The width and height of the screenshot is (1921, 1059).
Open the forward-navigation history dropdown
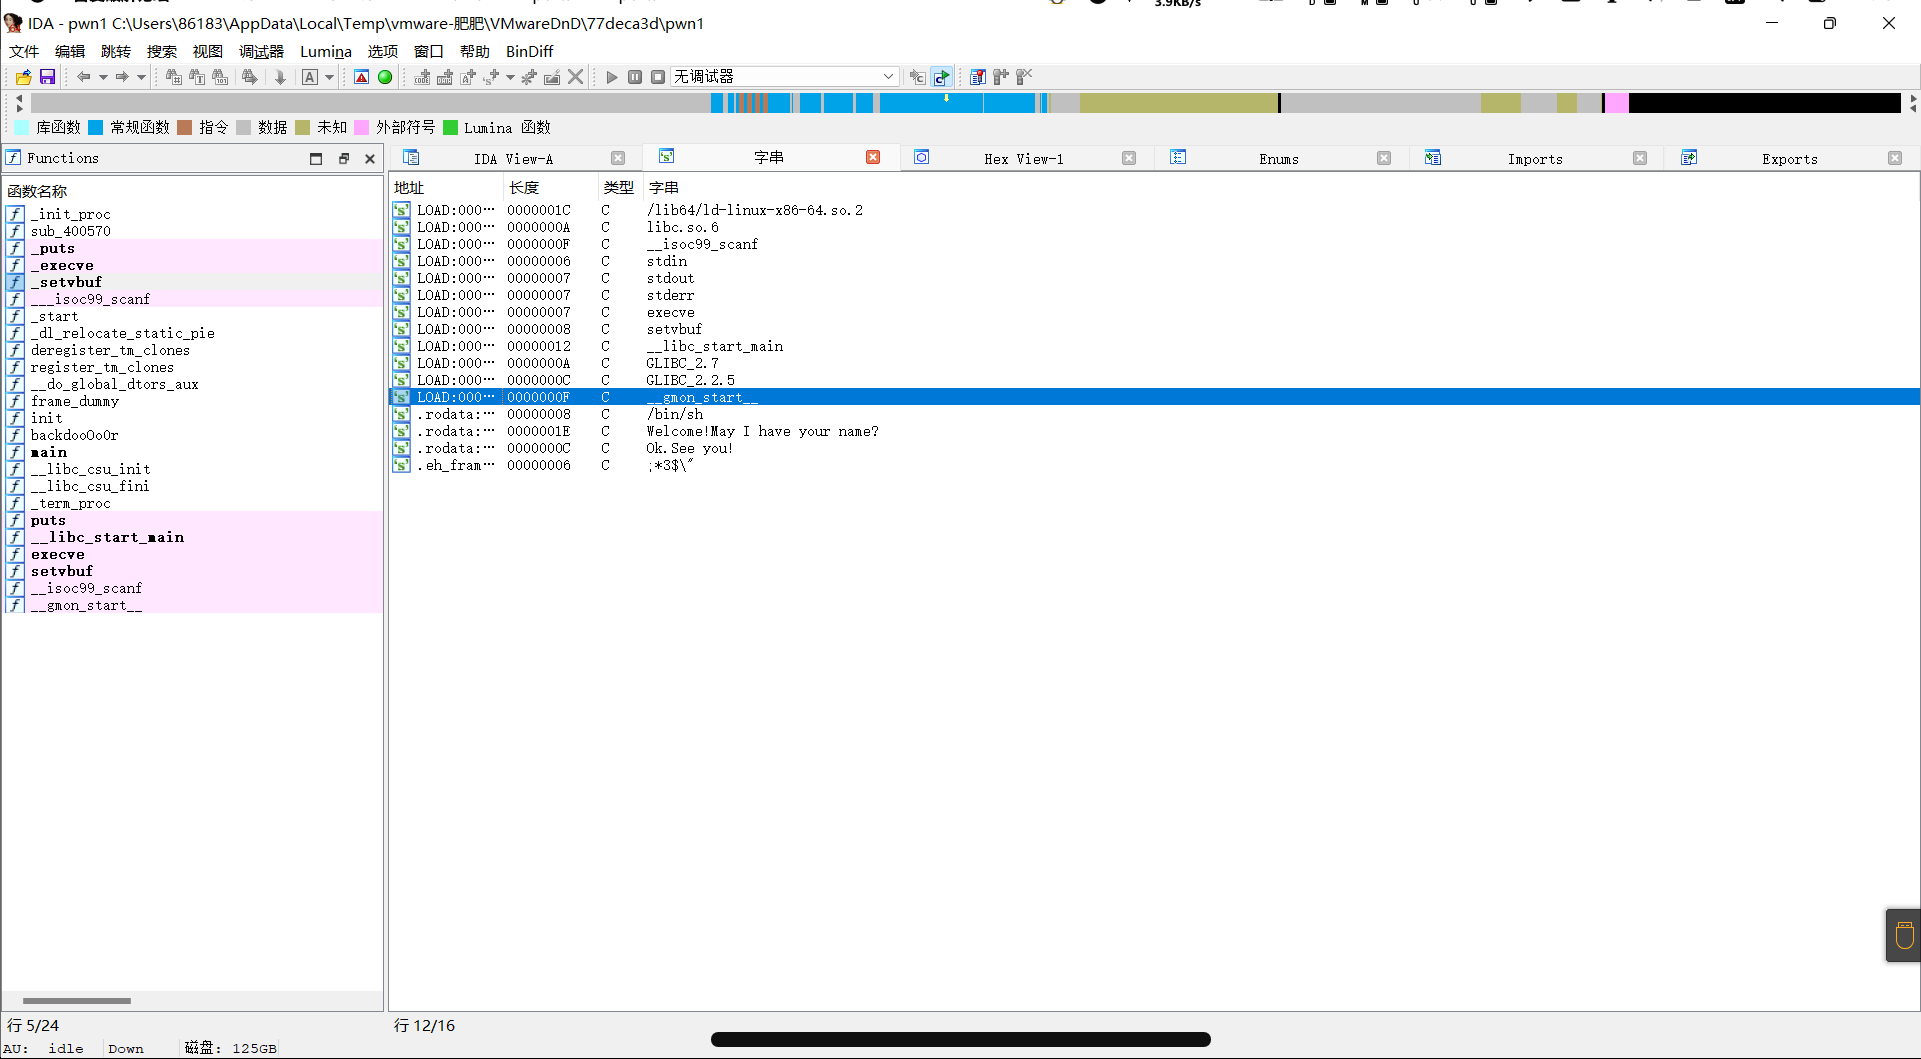pos(141,77)
